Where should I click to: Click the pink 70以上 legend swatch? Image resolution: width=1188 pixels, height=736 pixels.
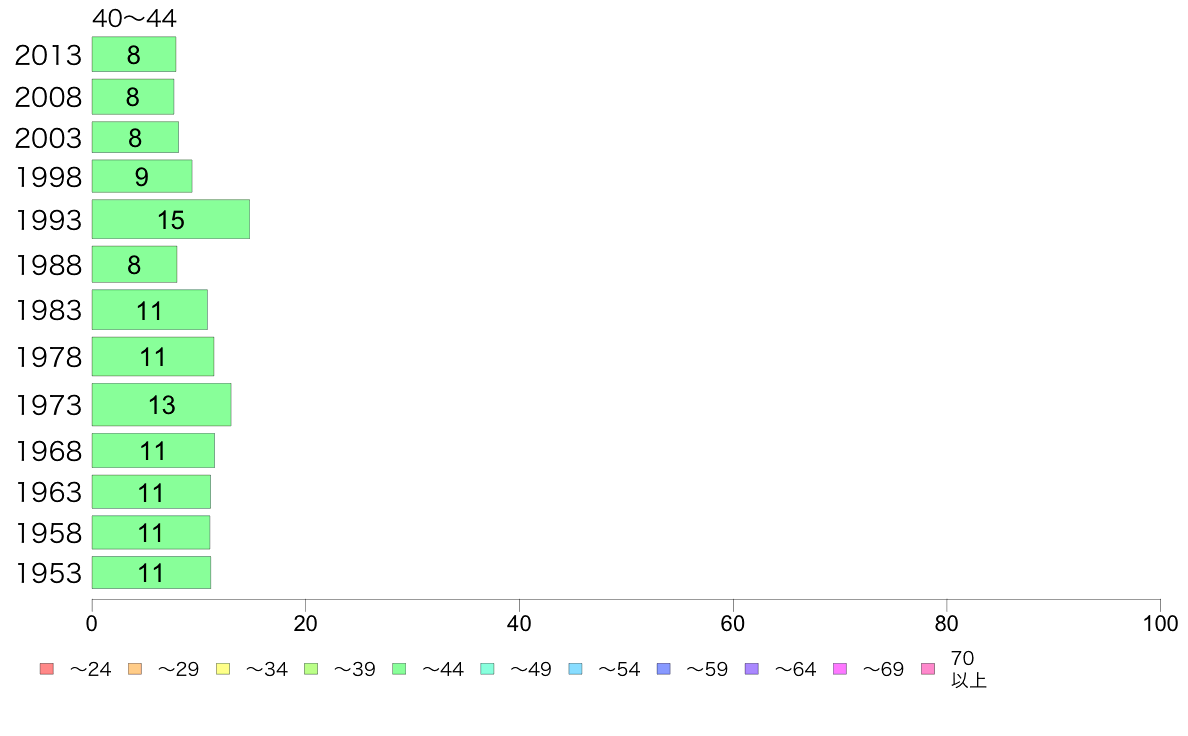coord(928,669)
